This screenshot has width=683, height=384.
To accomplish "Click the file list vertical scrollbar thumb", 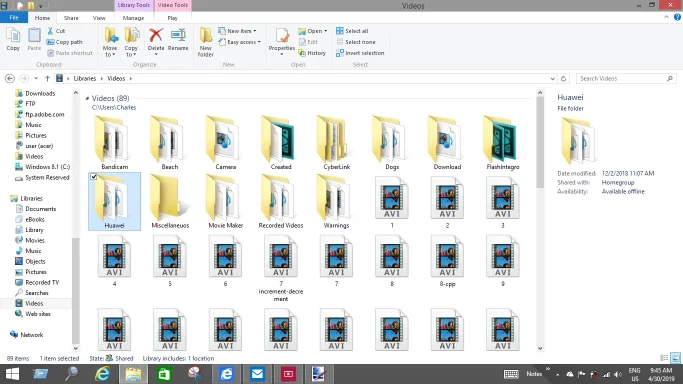I will (540, 142).
